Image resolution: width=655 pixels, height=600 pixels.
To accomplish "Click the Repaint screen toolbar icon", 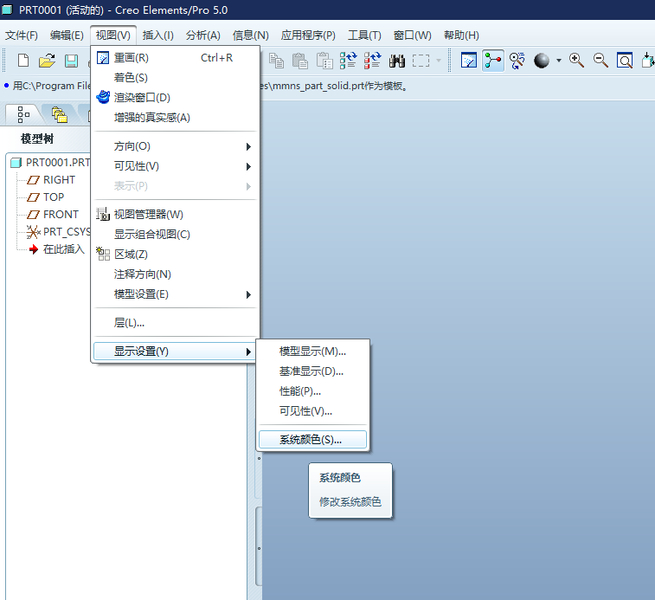I will (x=469, y=61).
